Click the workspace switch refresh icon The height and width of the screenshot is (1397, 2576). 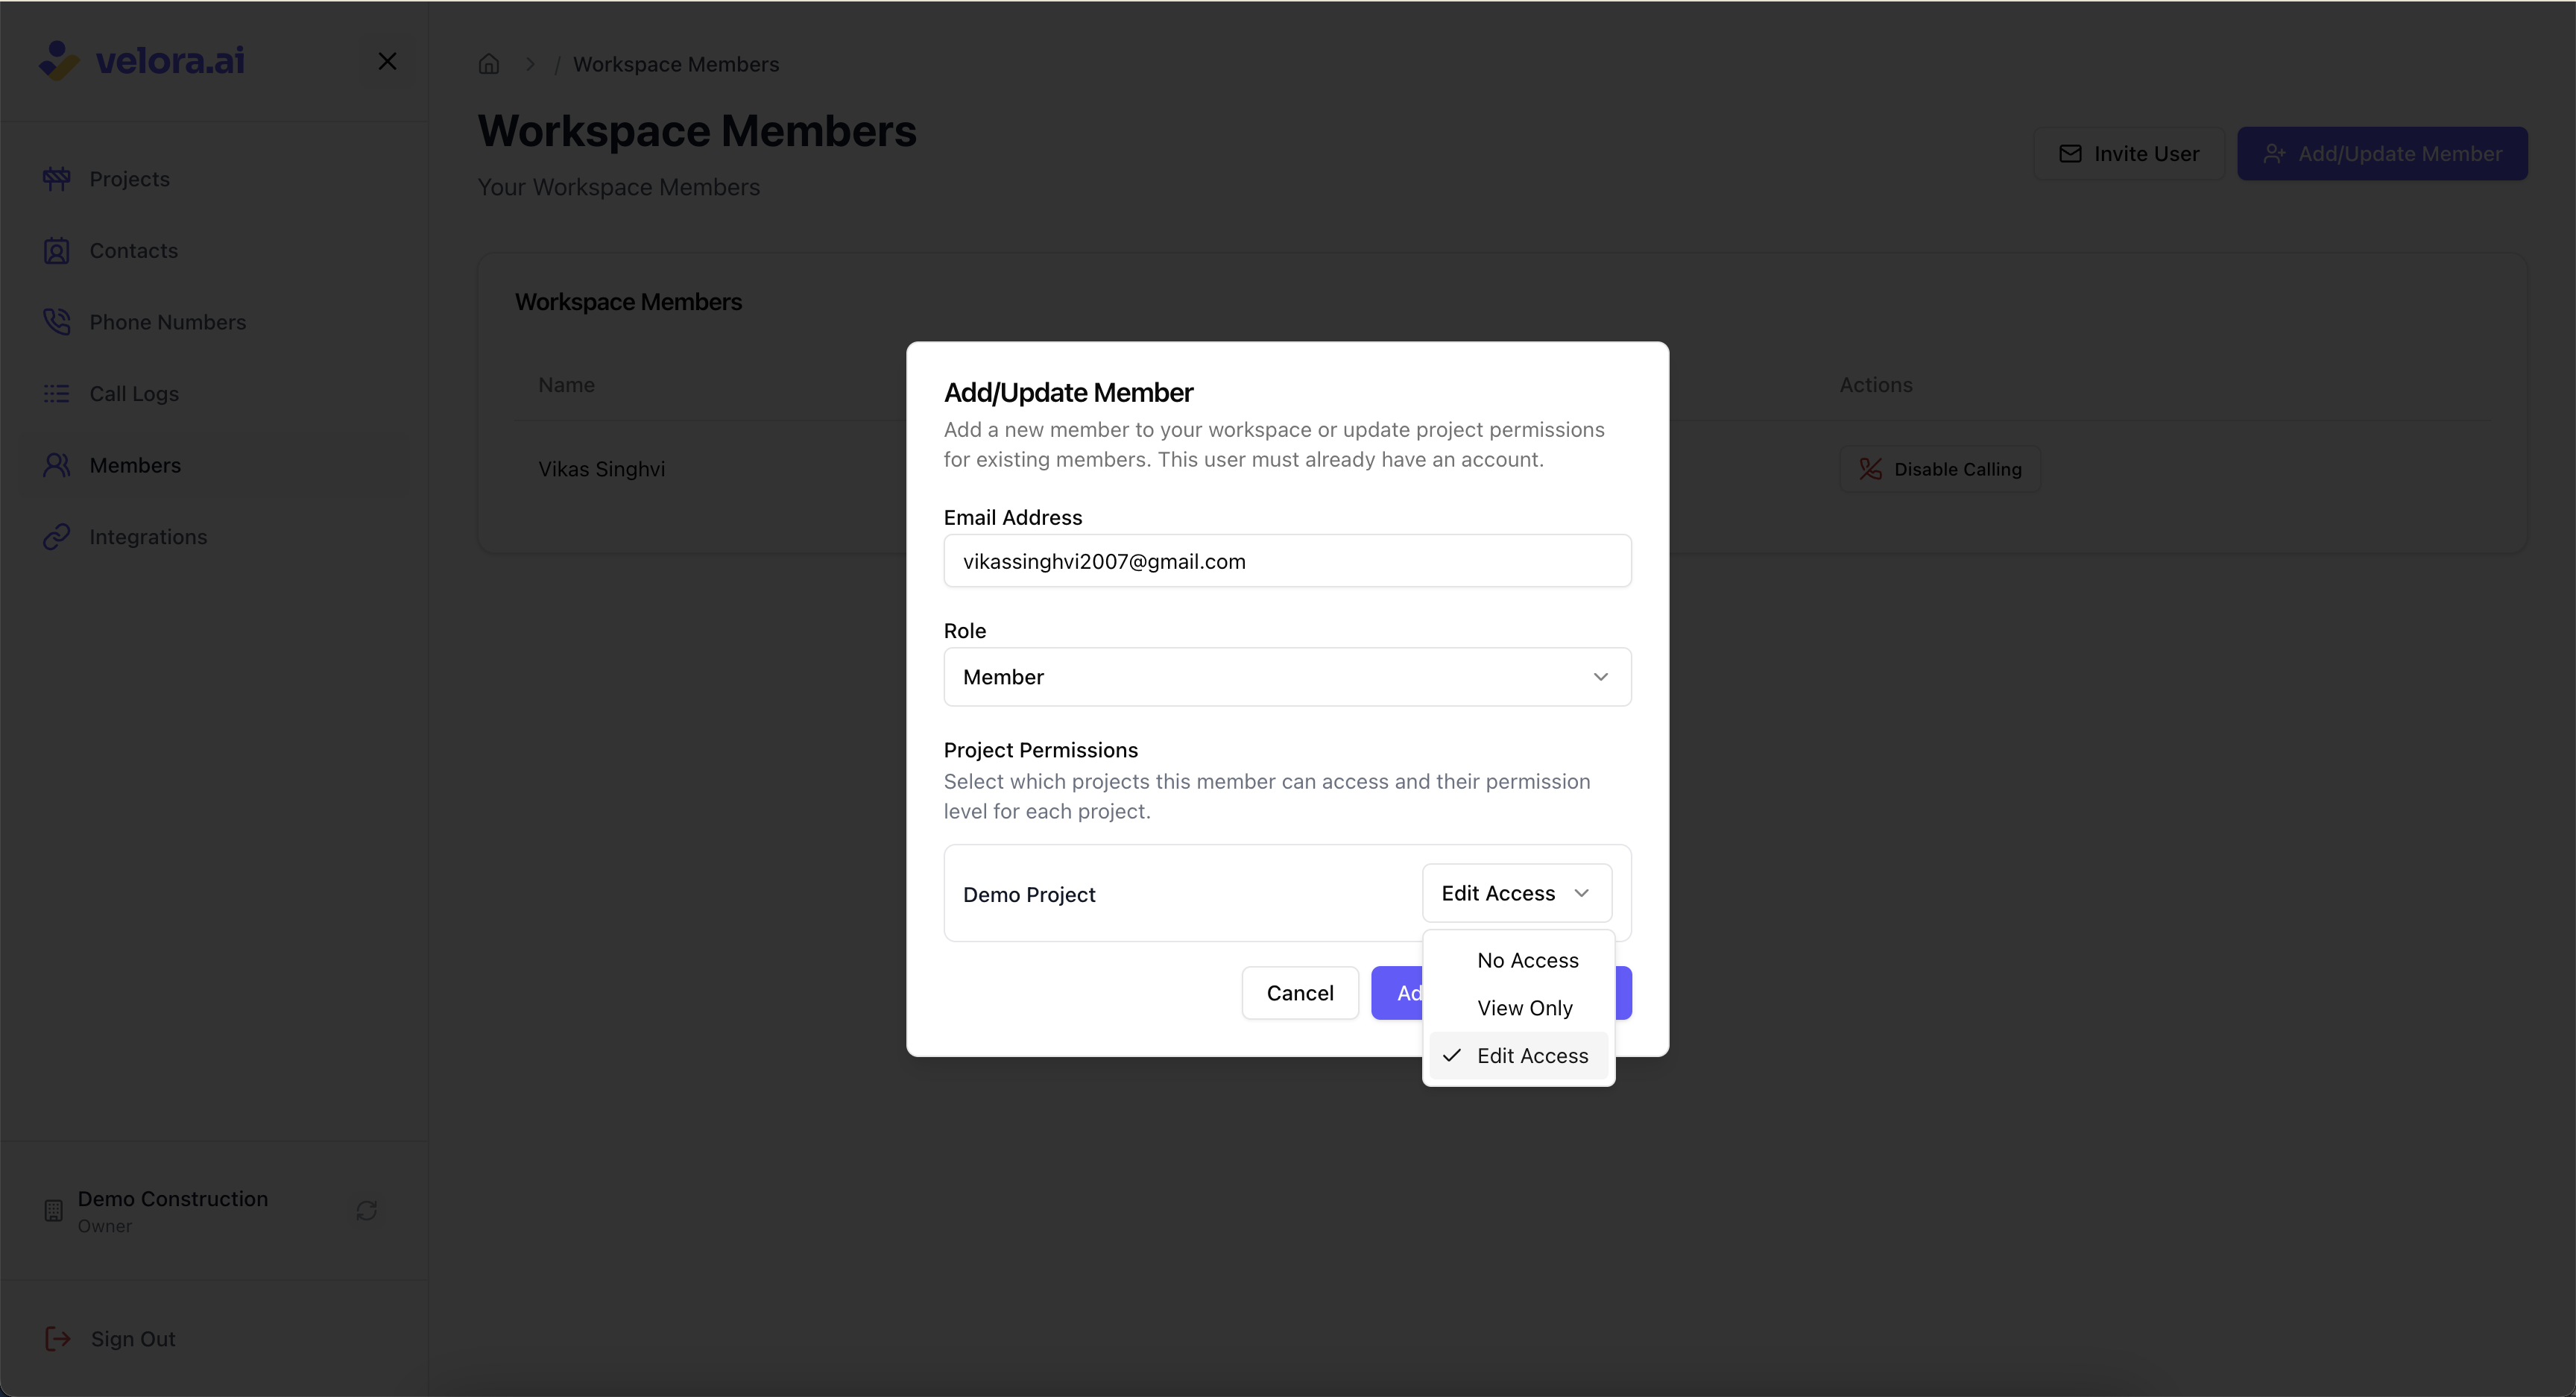[366, 1211]
